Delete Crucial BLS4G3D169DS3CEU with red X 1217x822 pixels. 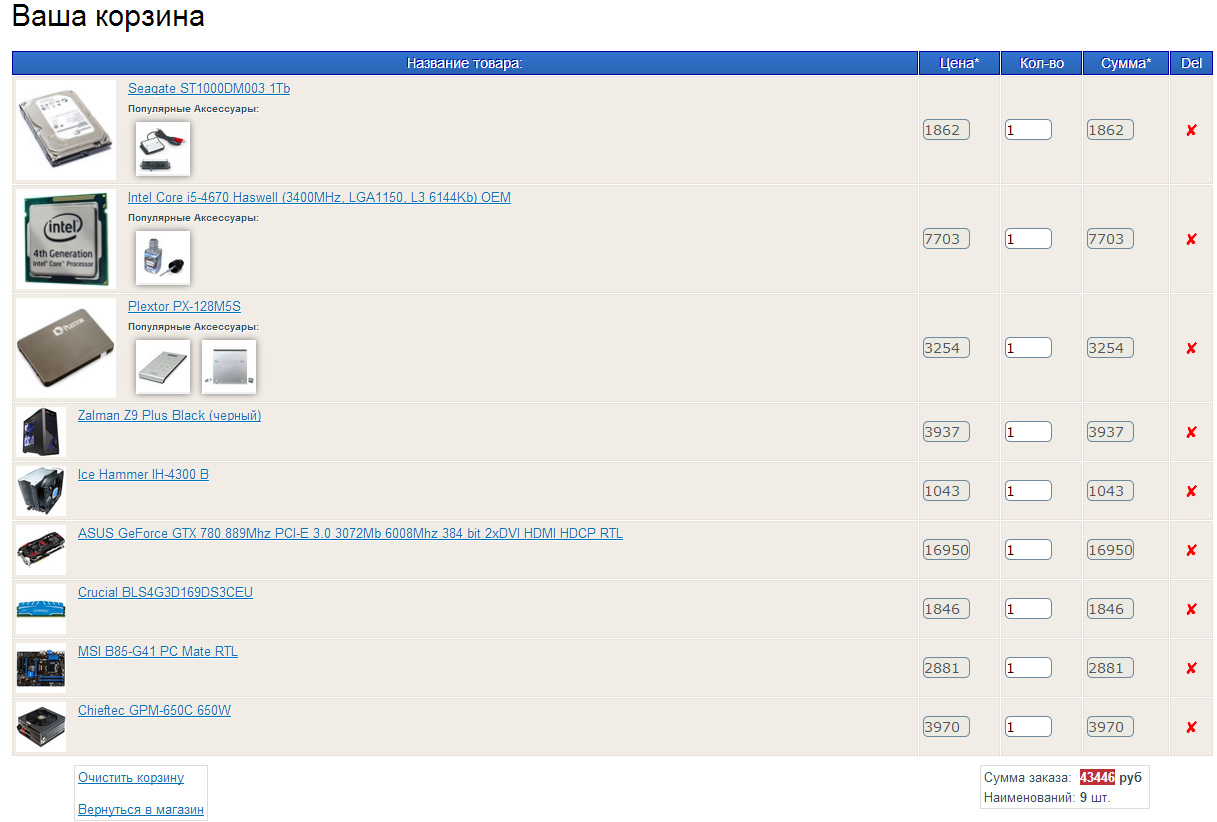tap(1191, 609)
